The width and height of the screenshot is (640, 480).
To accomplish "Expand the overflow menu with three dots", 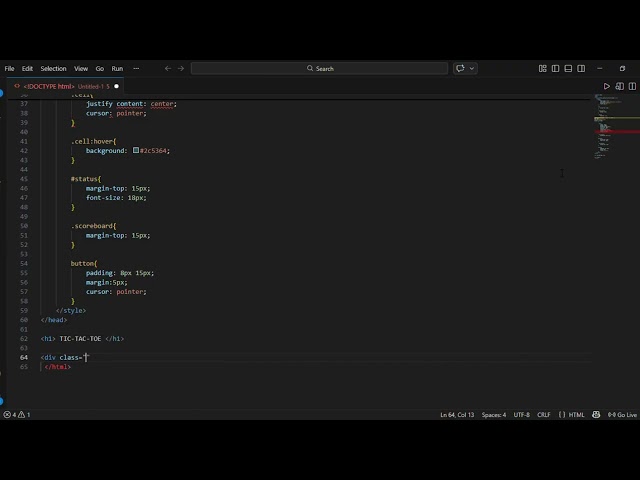I will pos(136,69).
